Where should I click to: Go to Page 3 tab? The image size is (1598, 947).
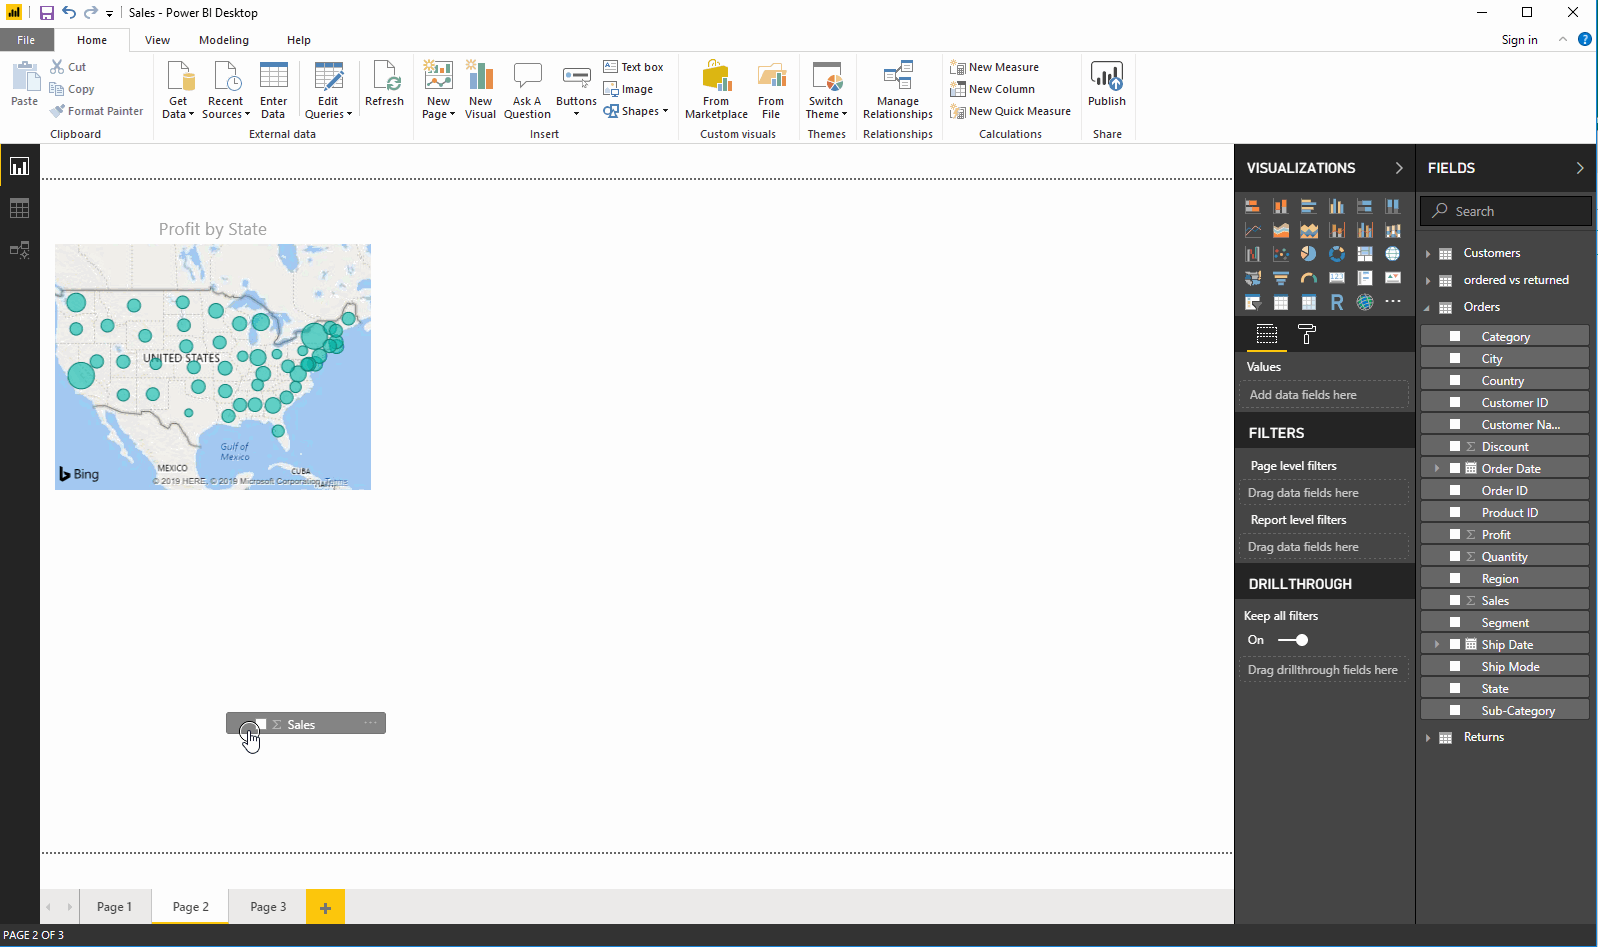(x=268, y=907)
